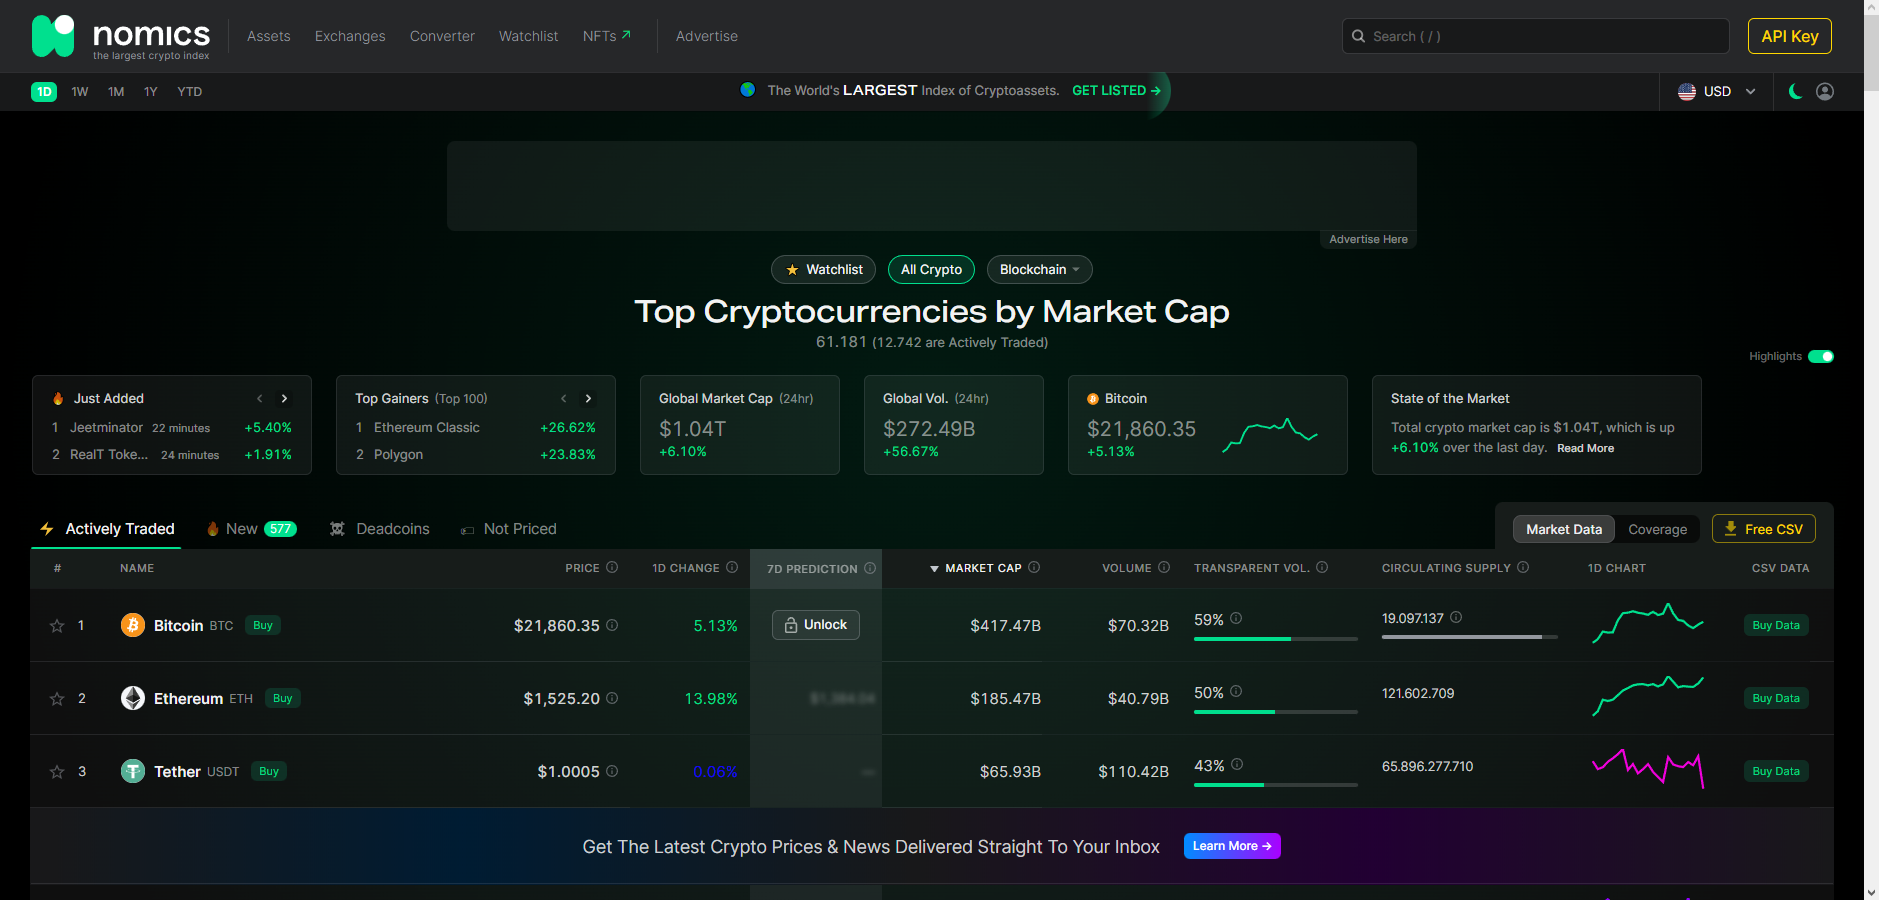Show previous Top Gainers

pyautogui.click(x=564, y=398)
